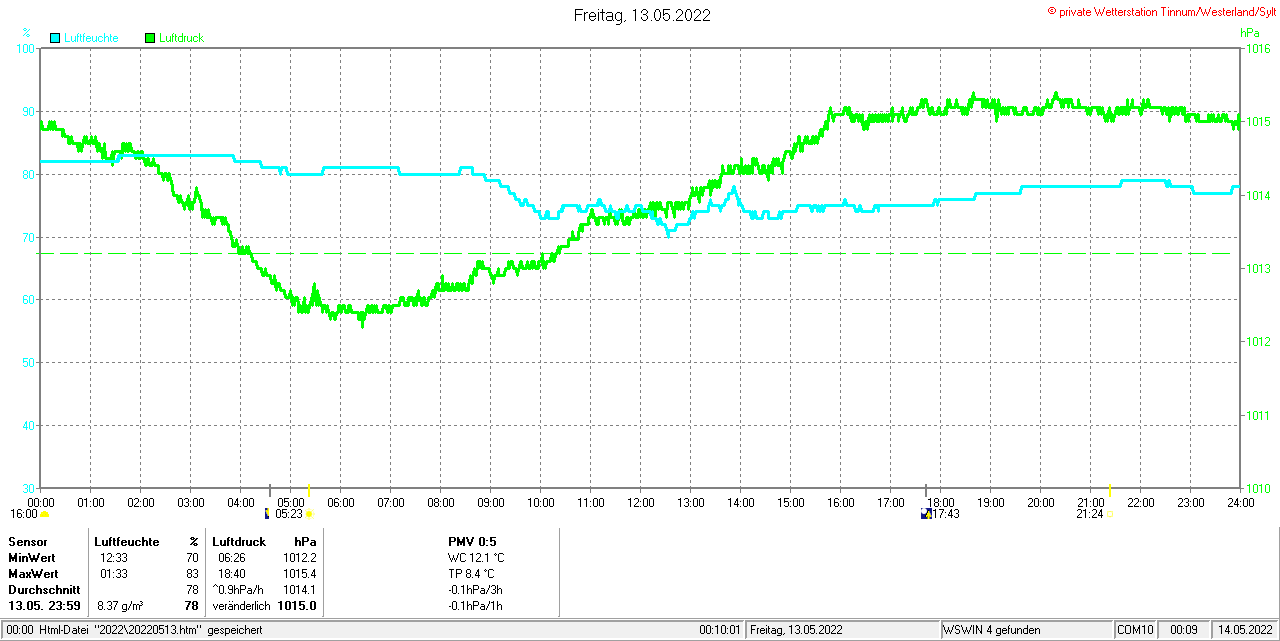
Task: Click the Luftfeuchte table column header
Action: coord(127,541)
